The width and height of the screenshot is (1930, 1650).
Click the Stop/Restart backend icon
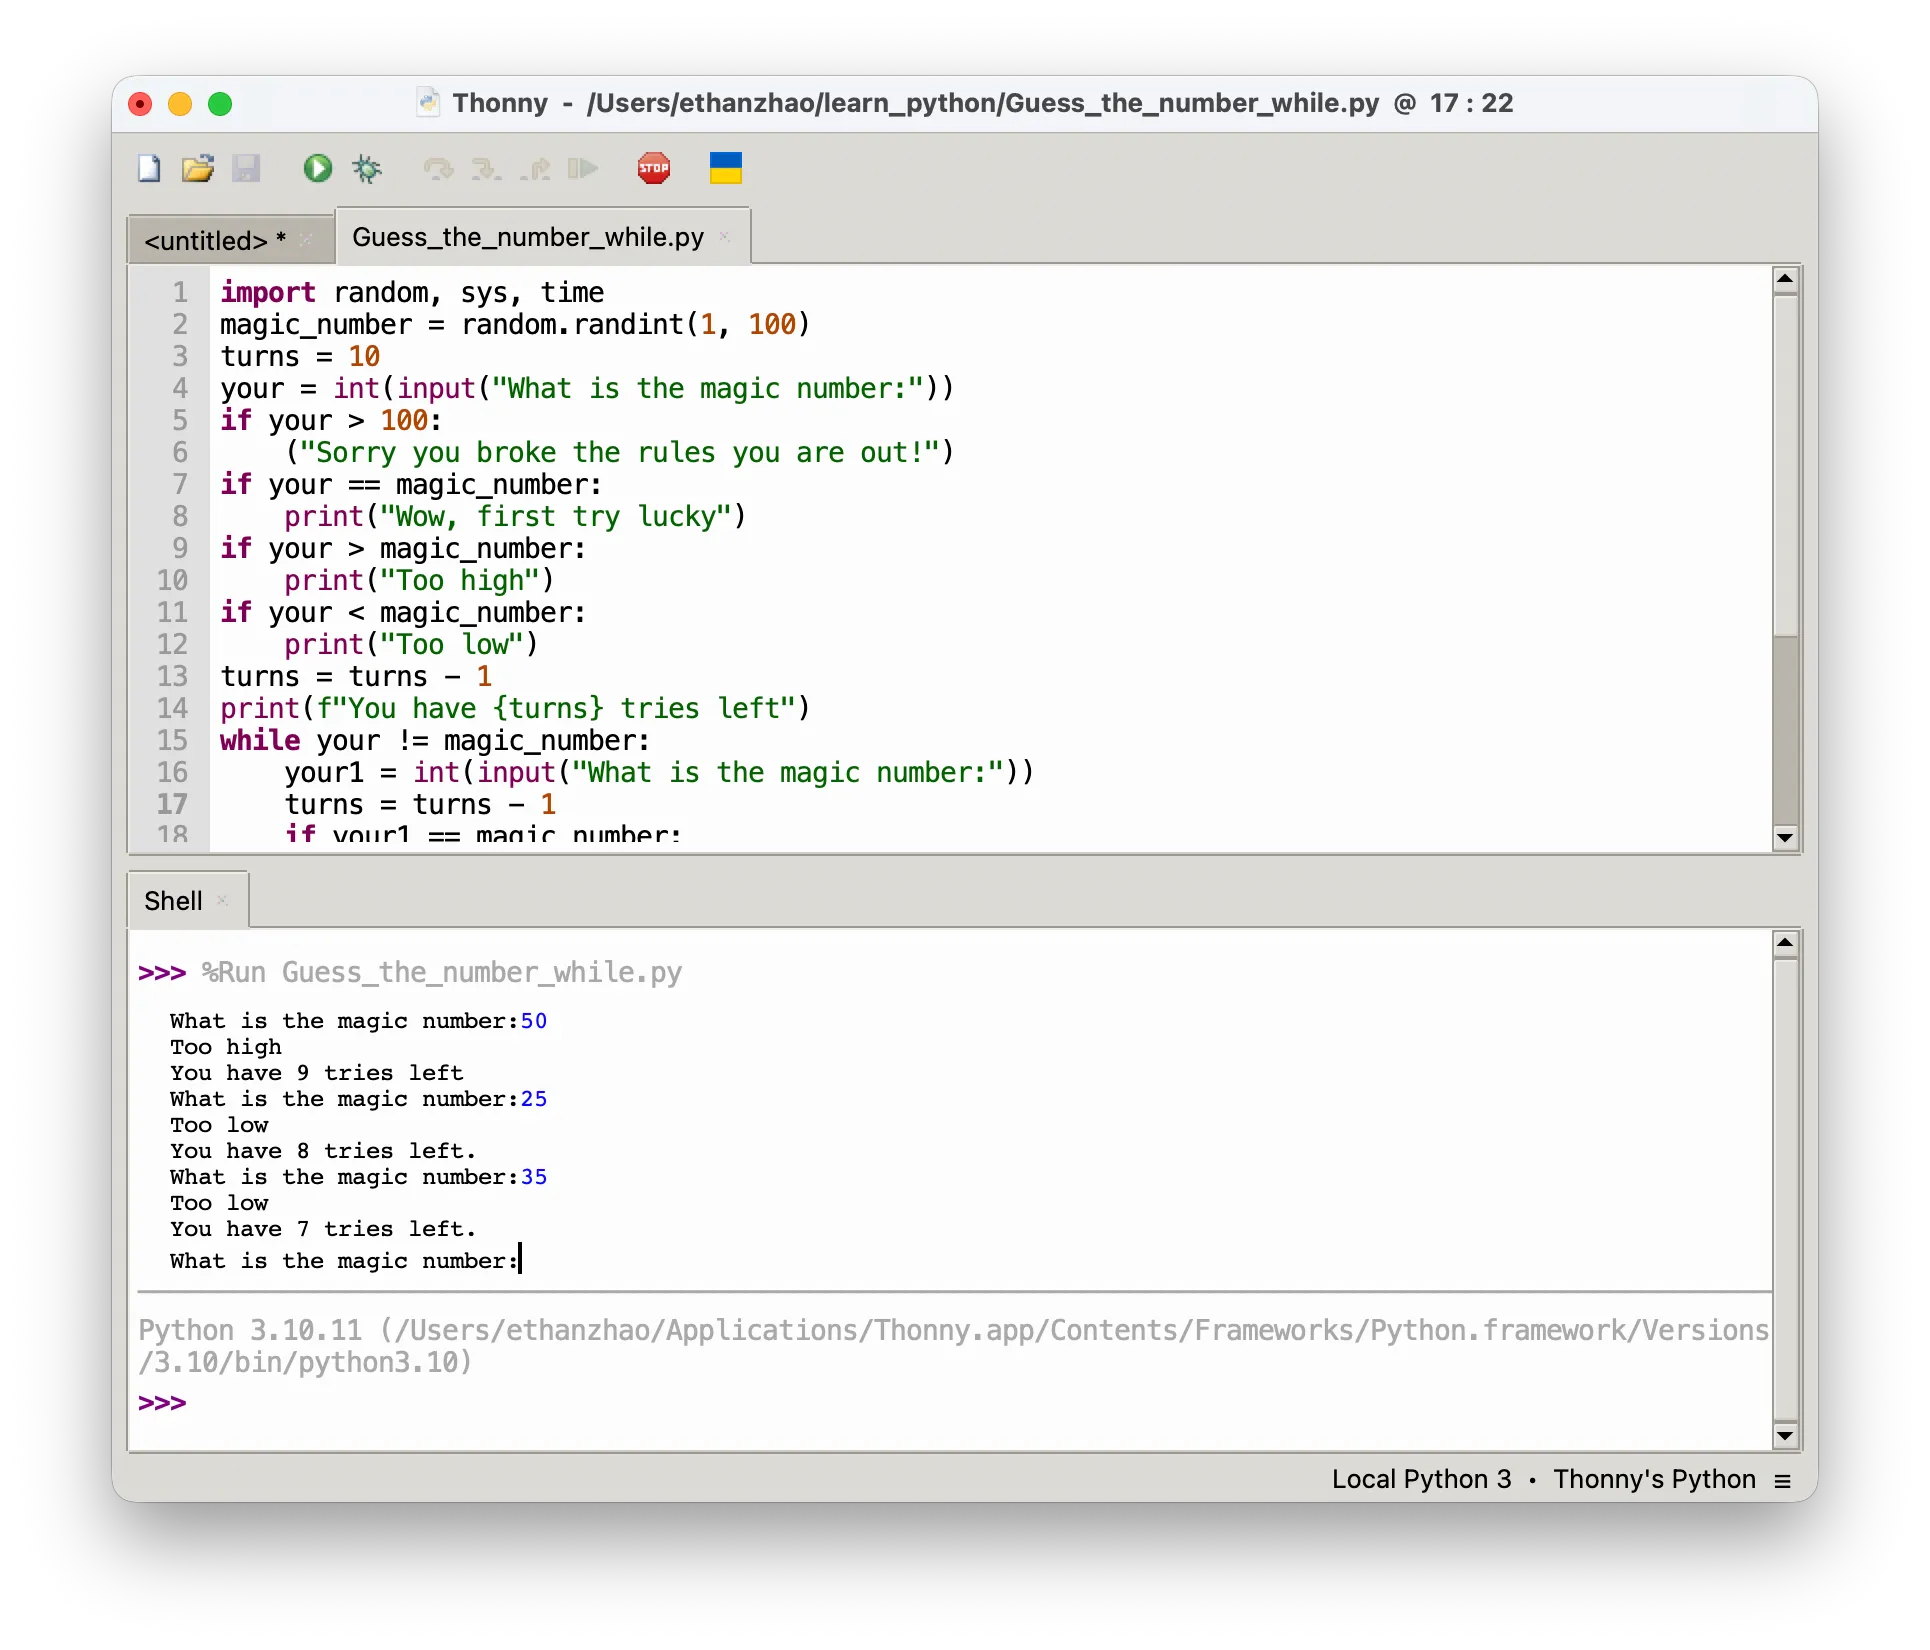point(654,168)
